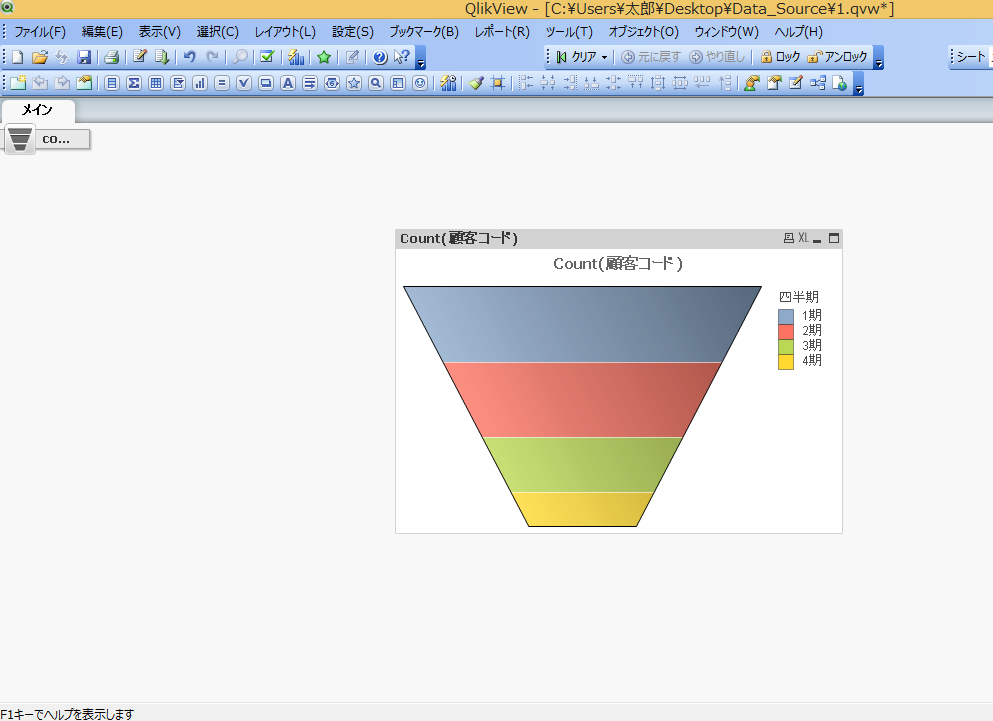Create a bookmark object star icon
The width and height of the screenshot is (993, 721).
click(353, 83)
